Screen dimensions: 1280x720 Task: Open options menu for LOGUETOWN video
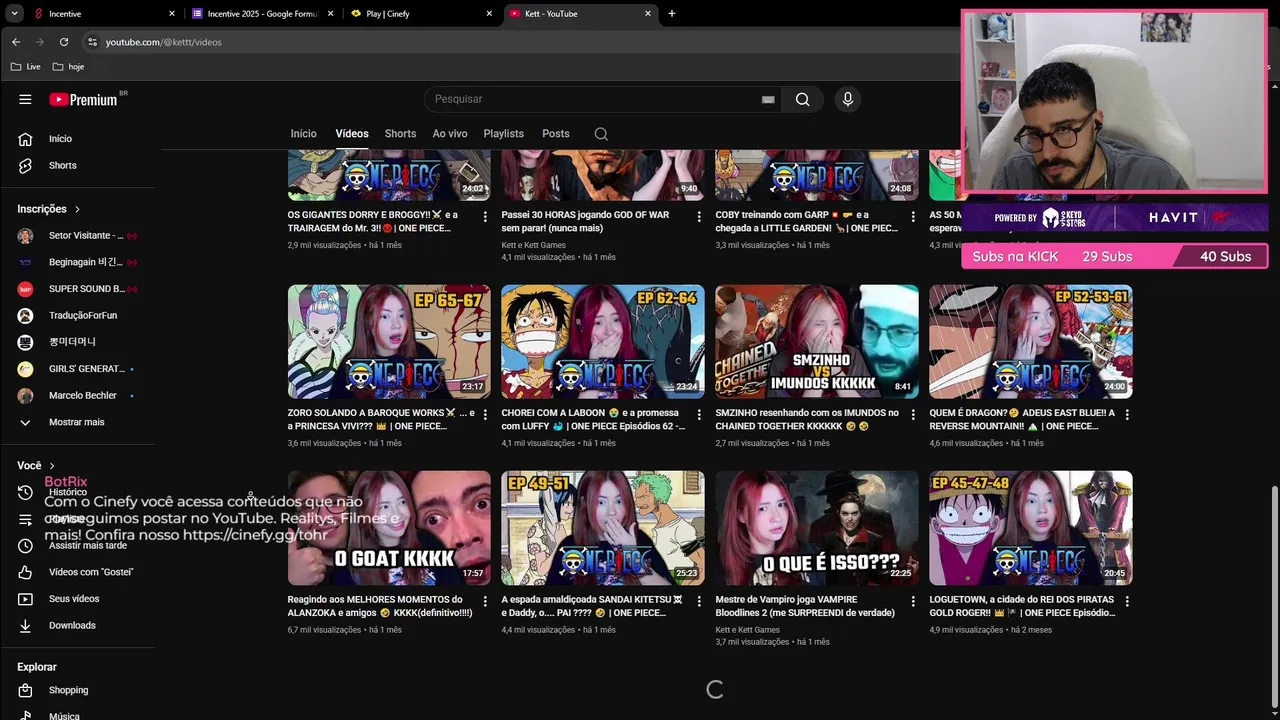coord(1127,601)
